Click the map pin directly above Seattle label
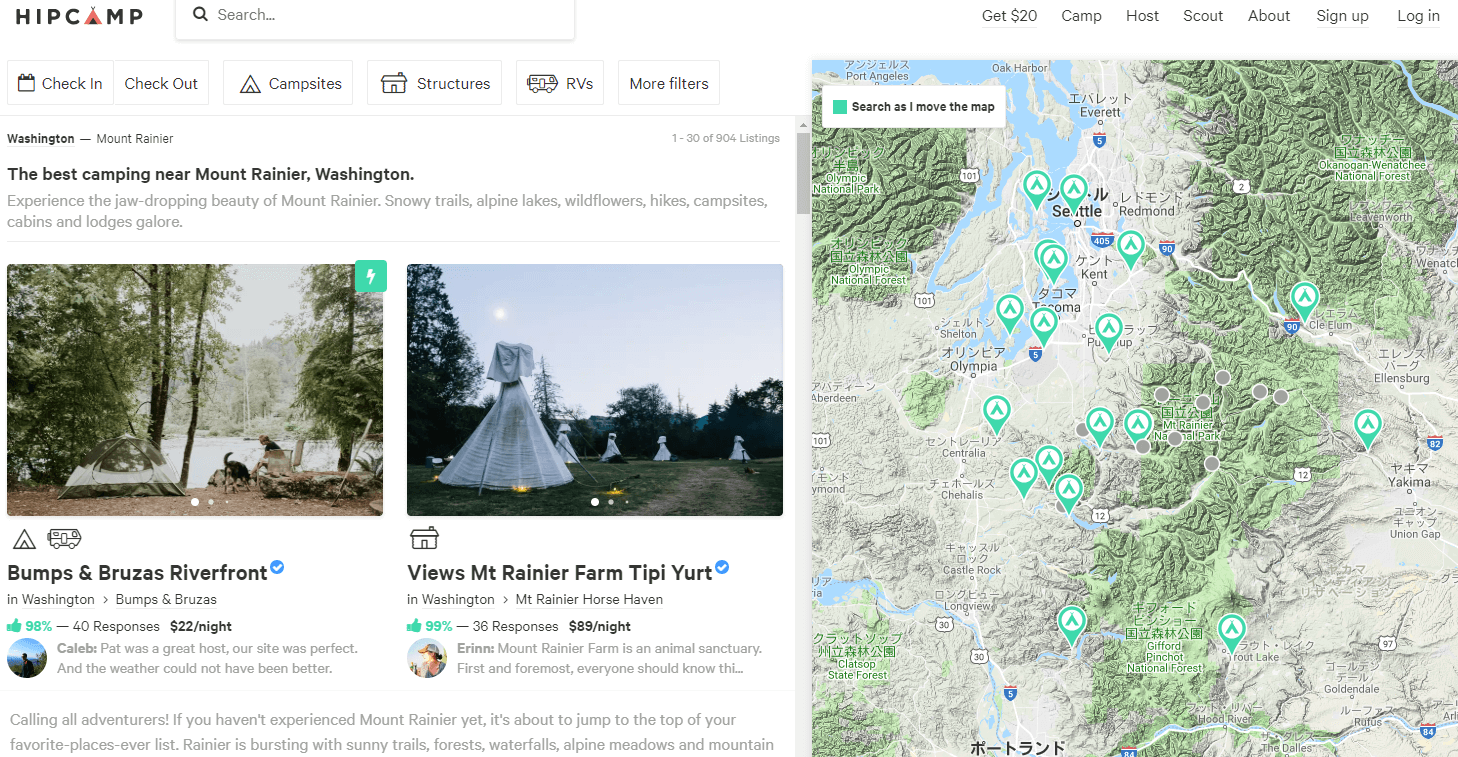Viewport: 1458px width, 757px height. point(1074,191)
